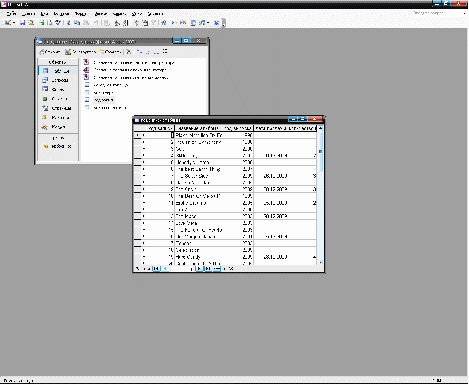This screenshot has height=385, width=469.
Task: Switch database window to Details view
Action: pyautogui.click(x=165, y=52)
